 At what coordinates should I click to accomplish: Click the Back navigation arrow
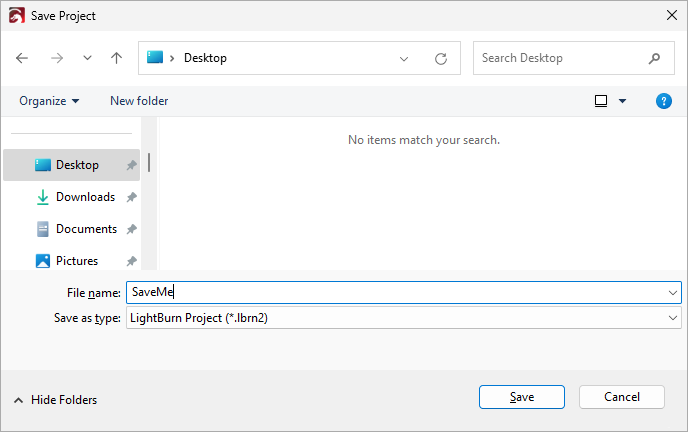click(23, 58)
